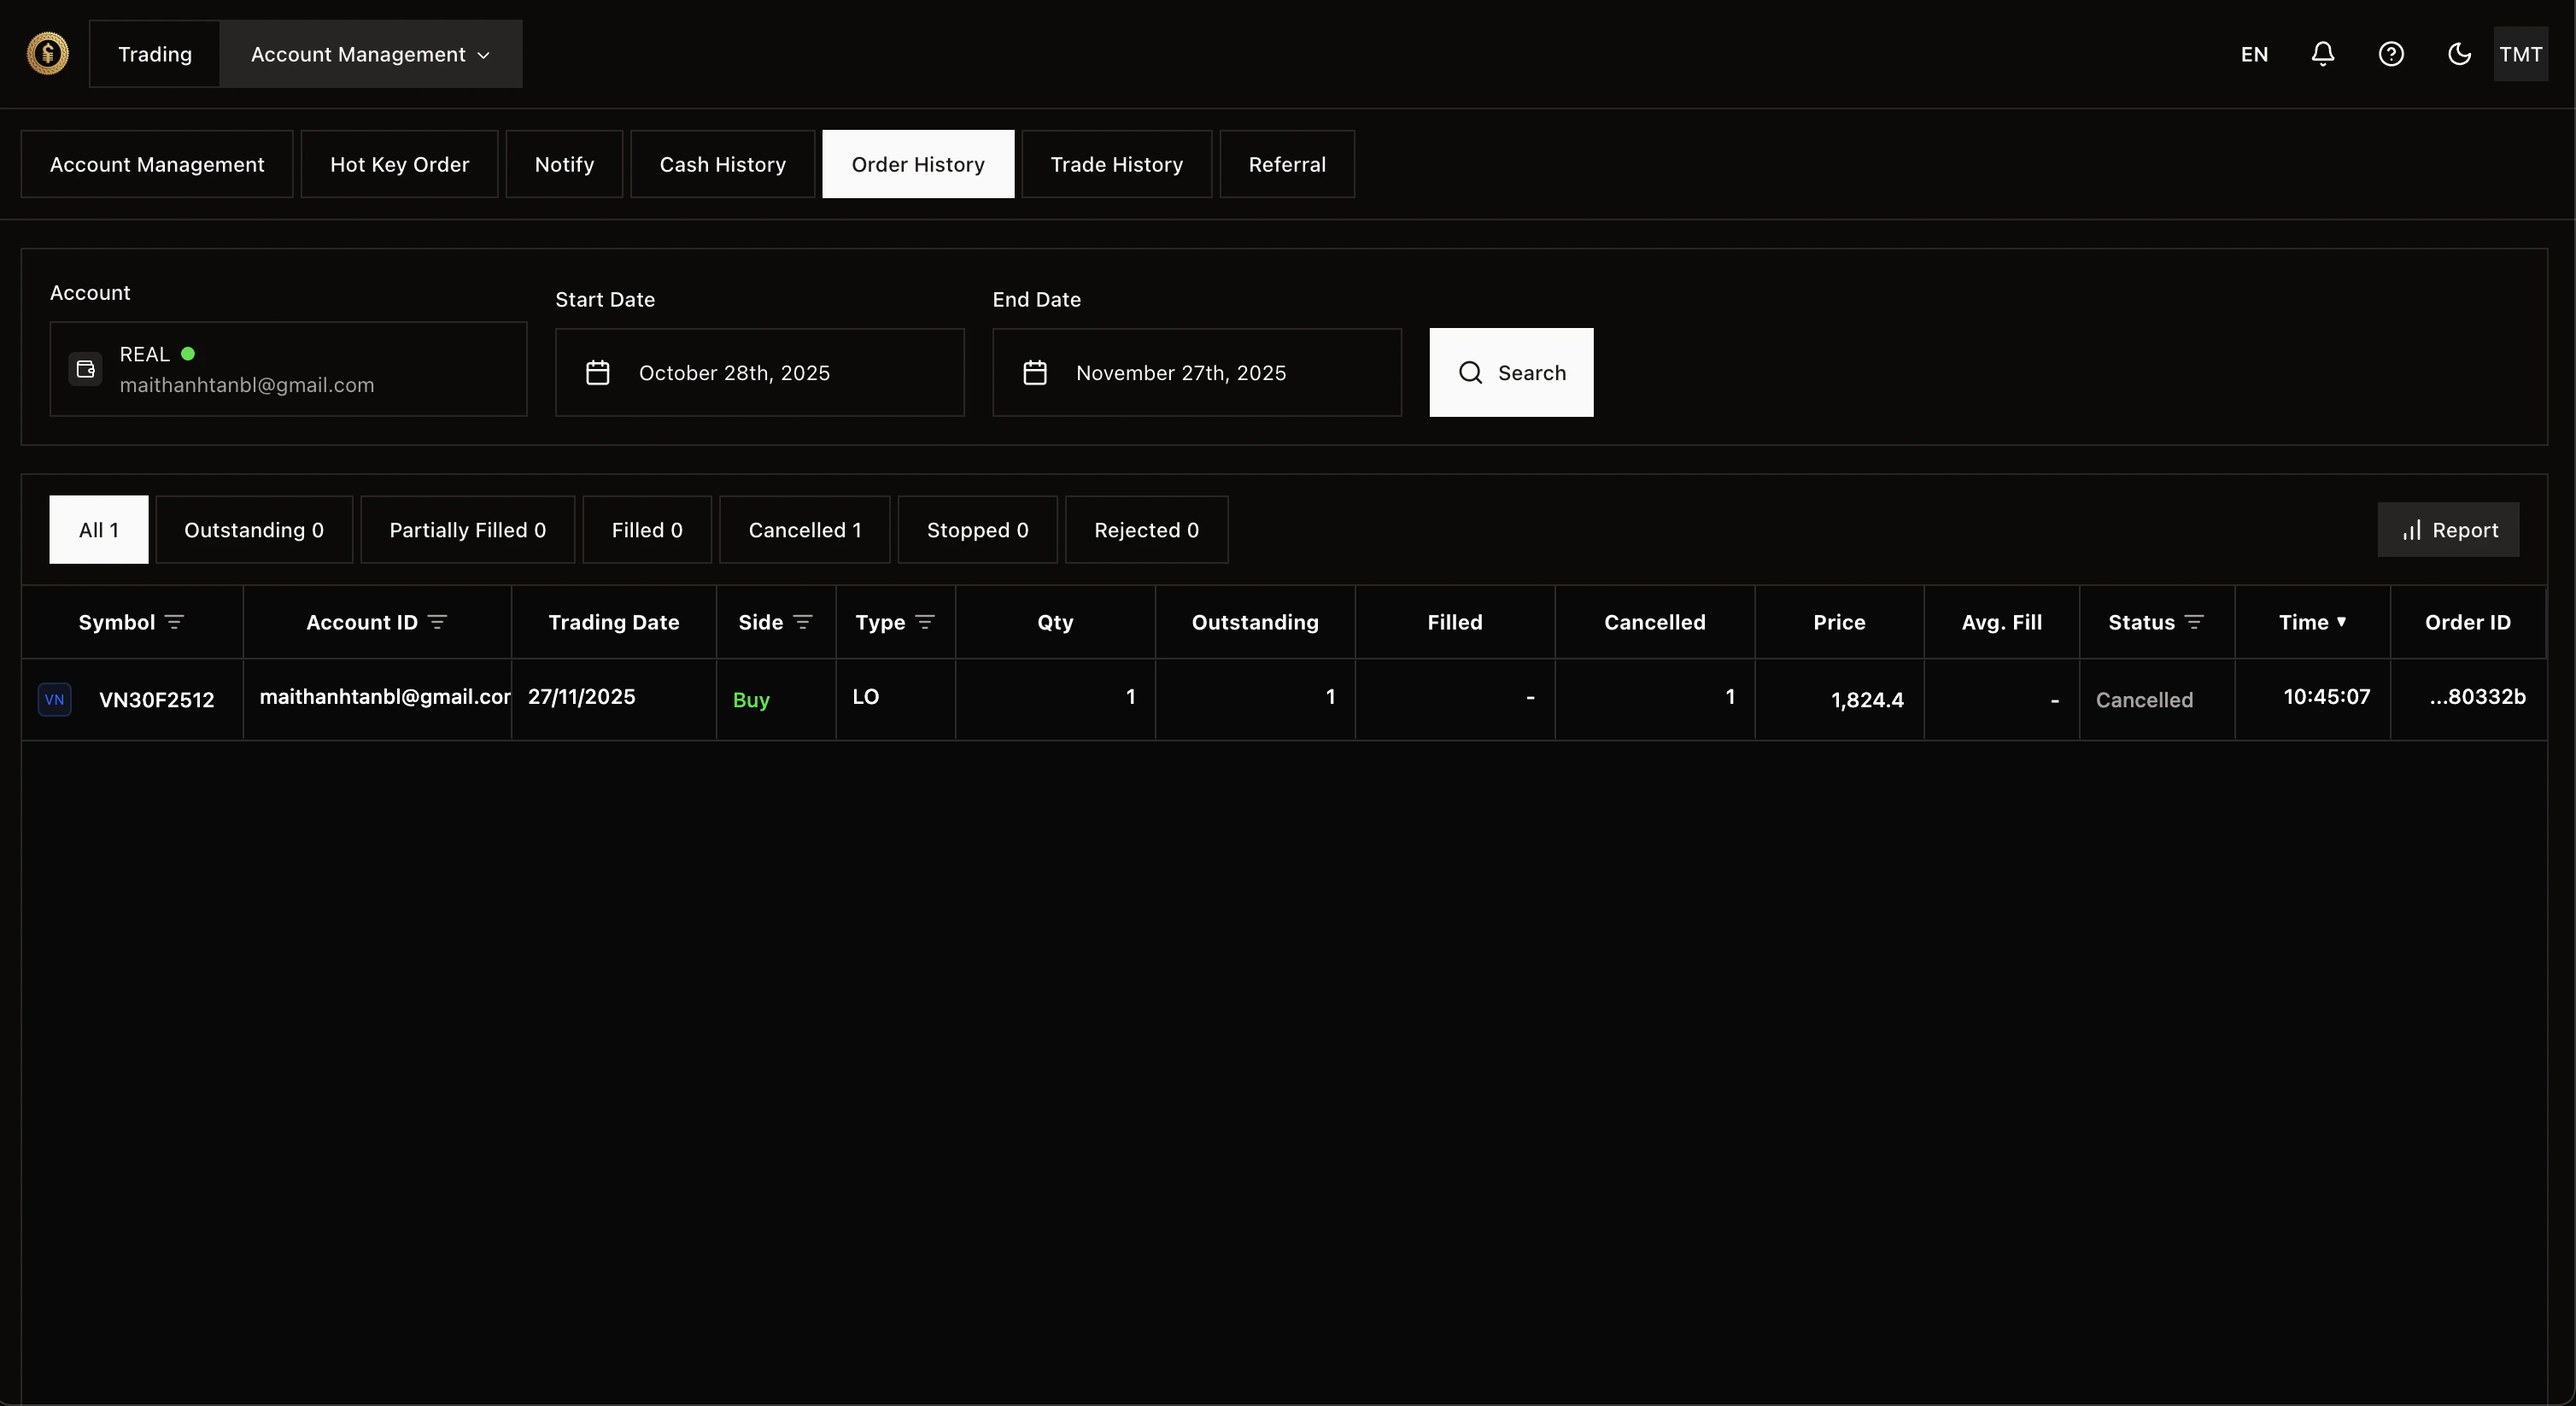Go to the Referral tab

(x=1287, y=164)
